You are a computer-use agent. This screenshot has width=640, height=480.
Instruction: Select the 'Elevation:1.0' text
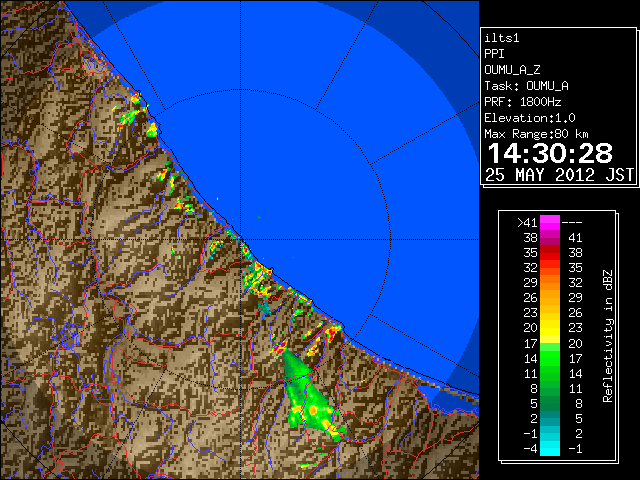(x=530, y=118)
